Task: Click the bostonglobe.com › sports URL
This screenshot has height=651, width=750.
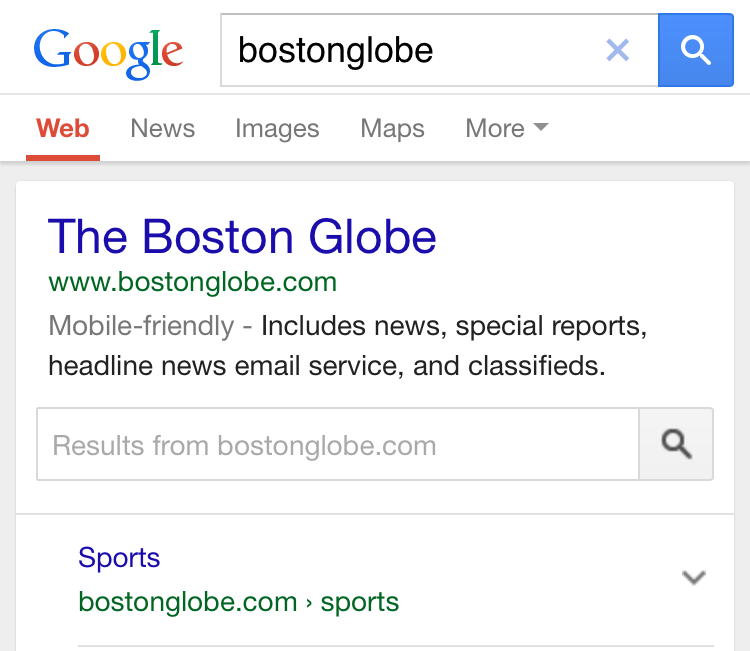Action: tap(238, 602)
